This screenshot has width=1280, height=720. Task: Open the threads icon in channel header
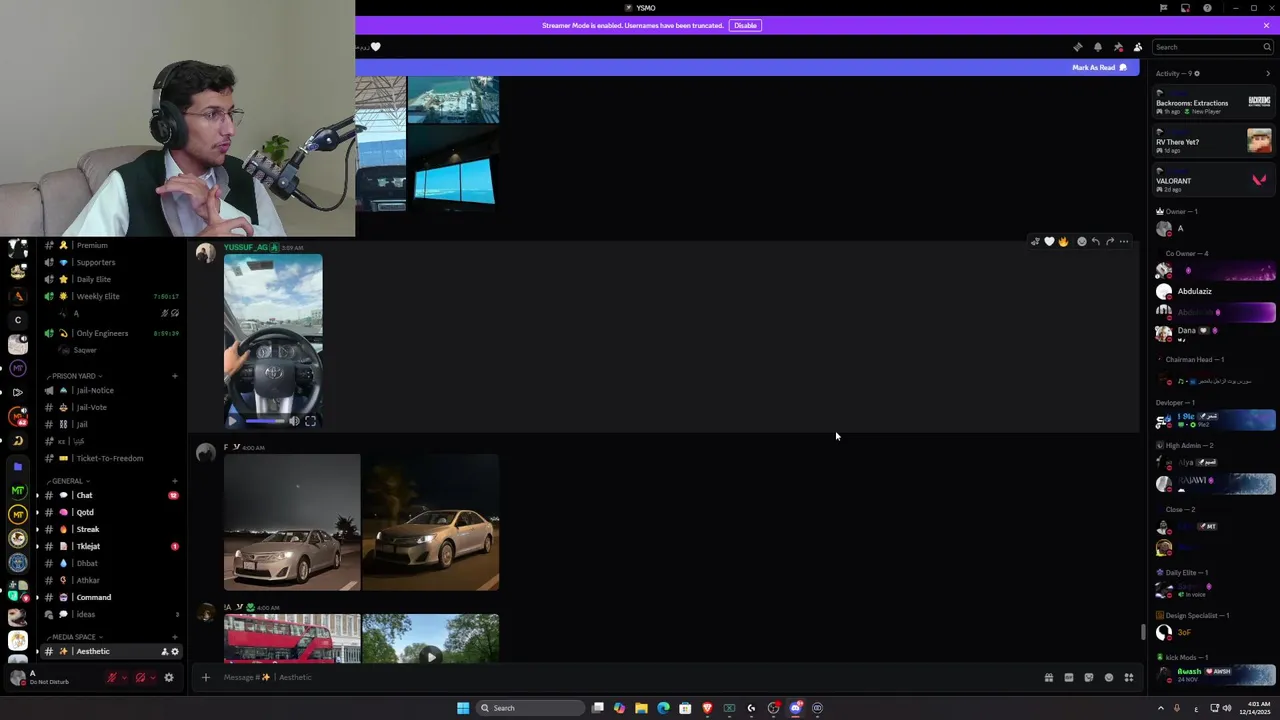click(1077, 47)
